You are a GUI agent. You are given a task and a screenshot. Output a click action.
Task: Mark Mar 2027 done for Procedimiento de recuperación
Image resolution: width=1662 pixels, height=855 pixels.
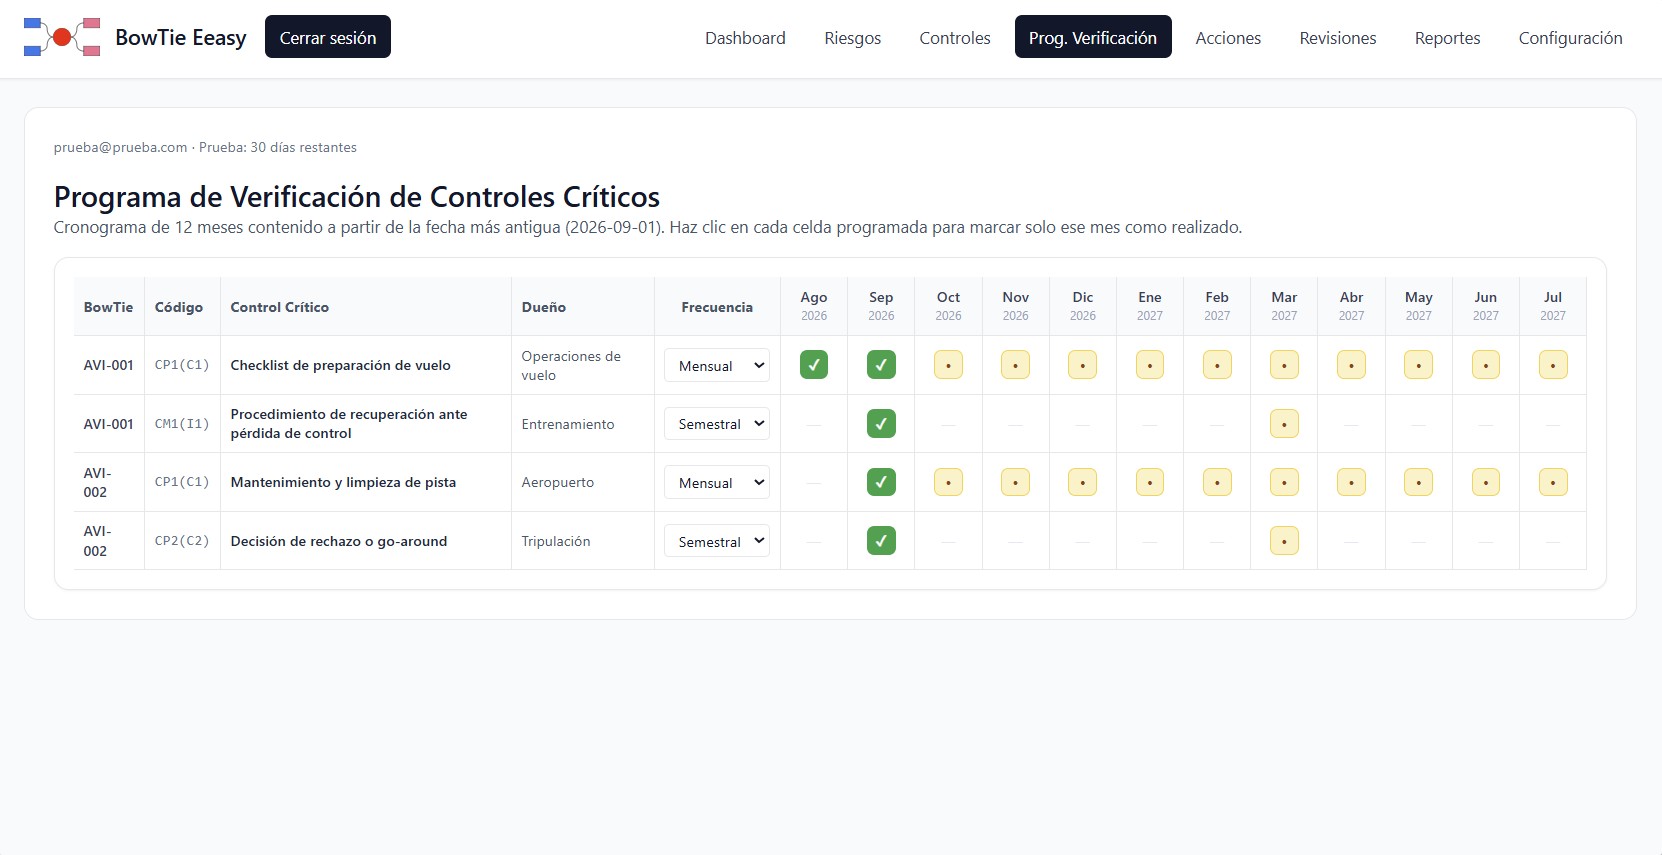pyautogui.click(x=1284, y=424)
